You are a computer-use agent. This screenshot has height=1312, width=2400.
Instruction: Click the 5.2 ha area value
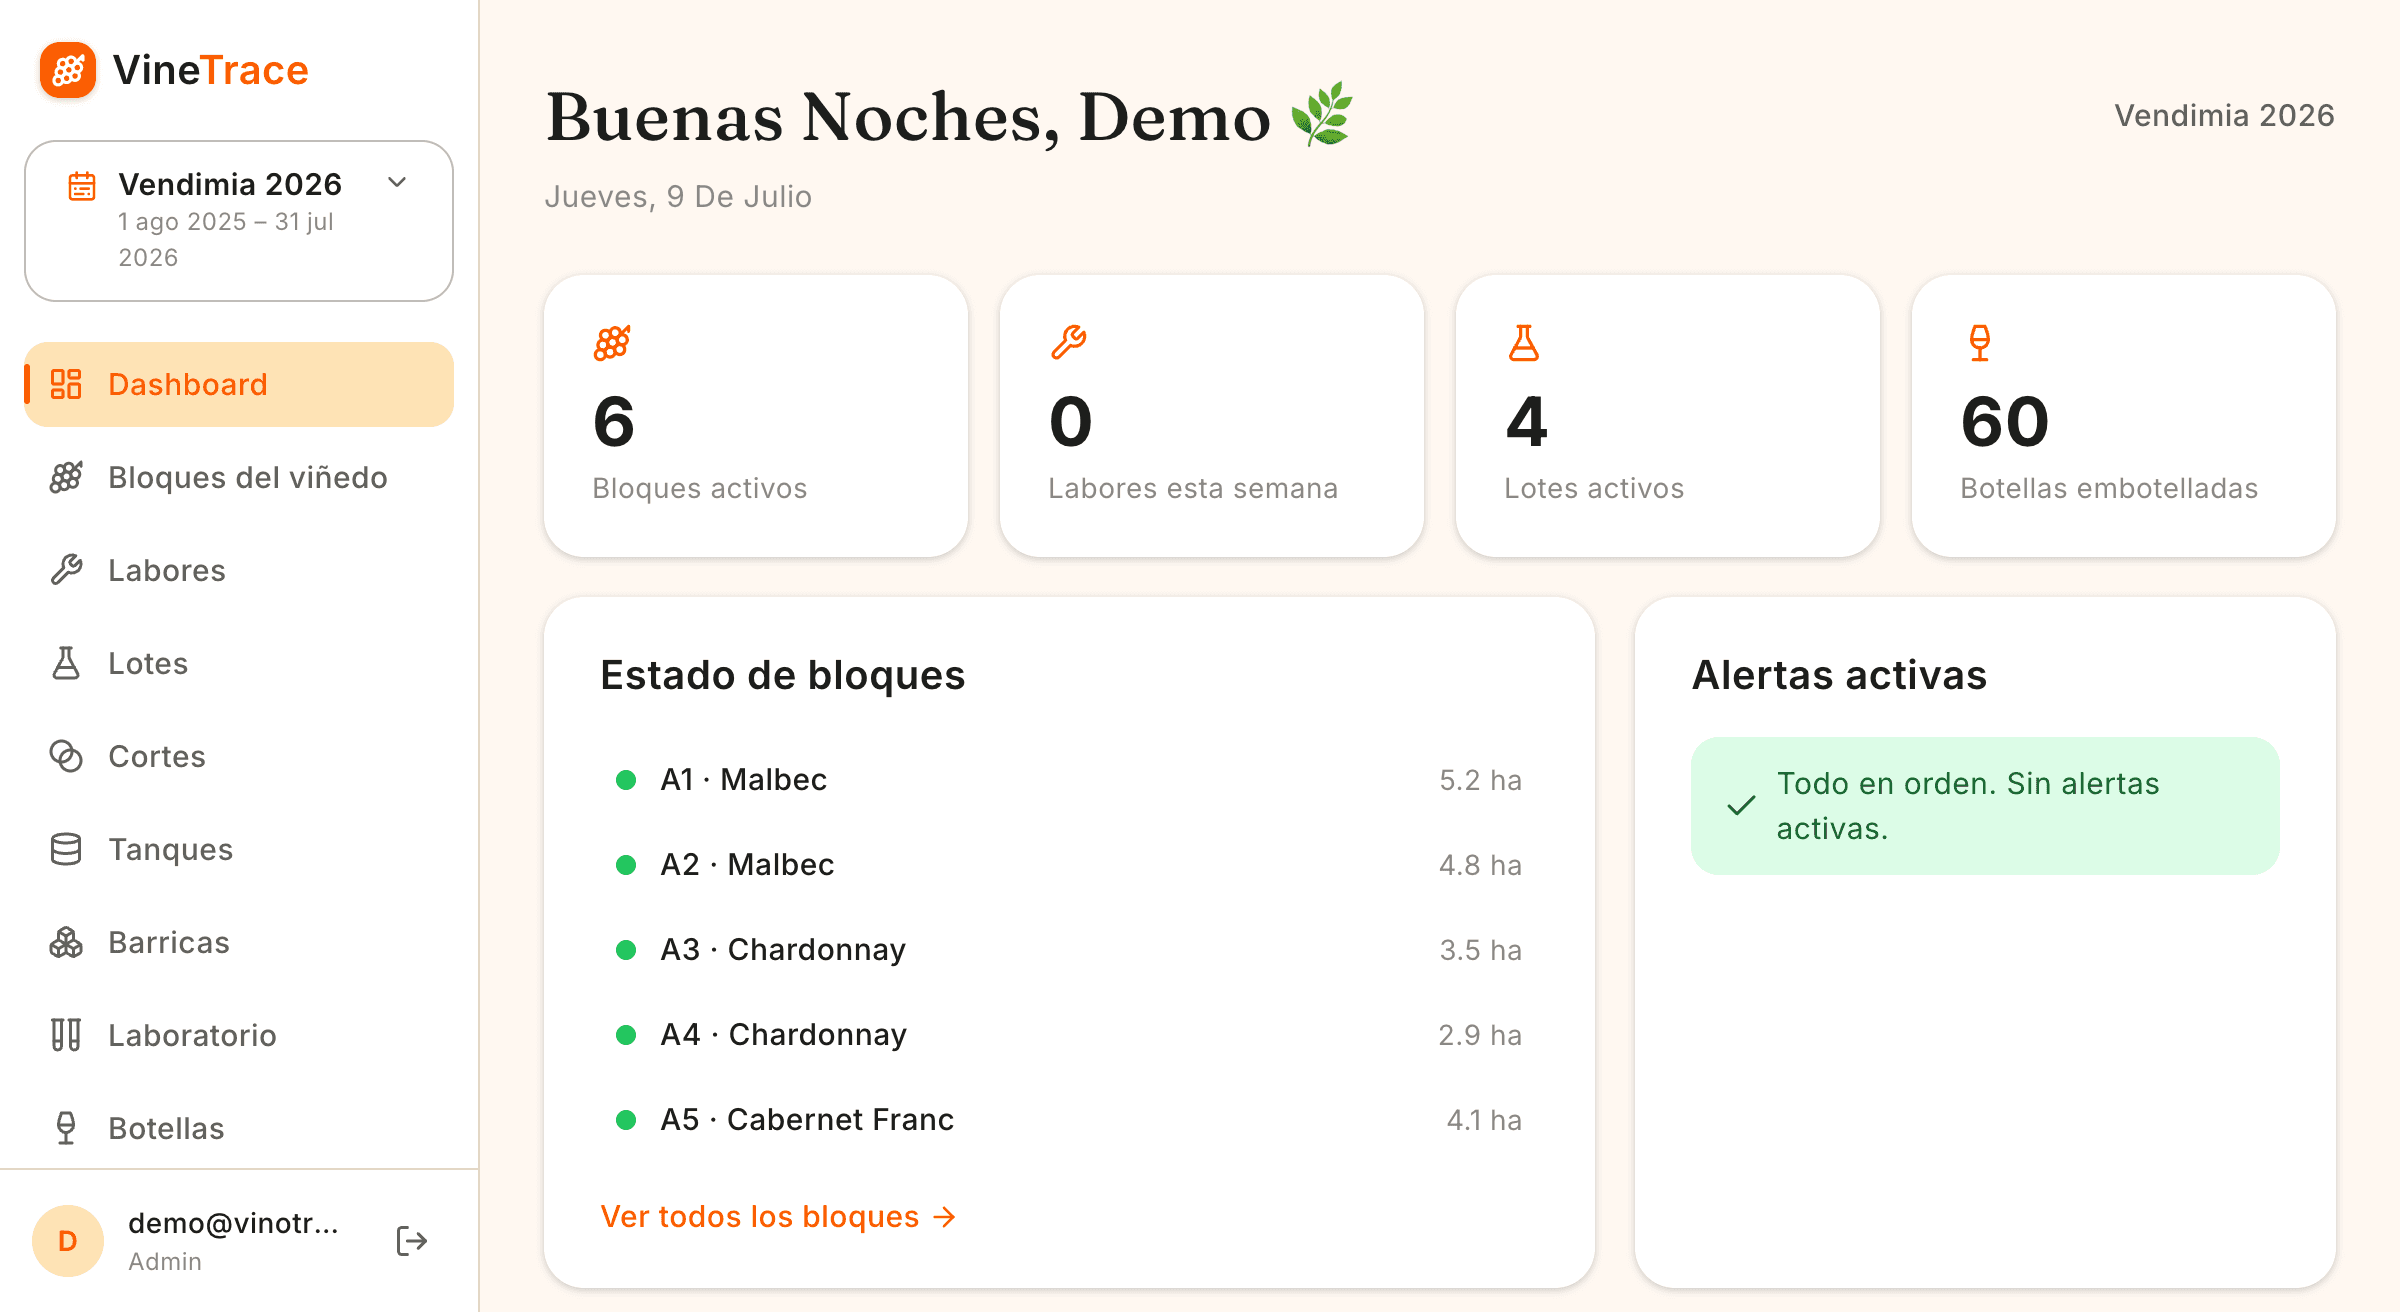(1480, 780)
